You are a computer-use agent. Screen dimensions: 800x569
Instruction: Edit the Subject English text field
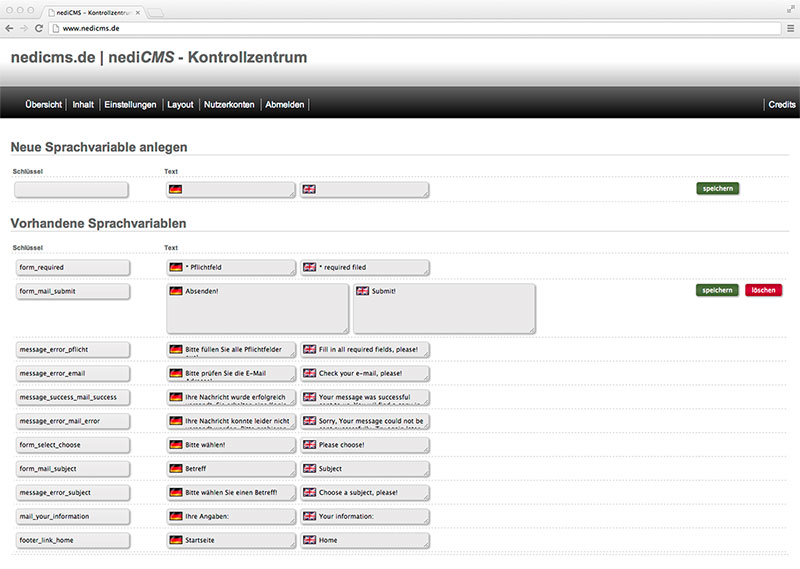tap(365, 469)
